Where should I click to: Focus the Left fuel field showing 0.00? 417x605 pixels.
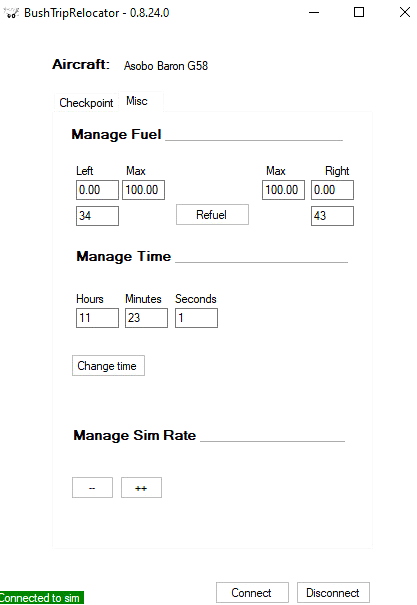[97, 190]
